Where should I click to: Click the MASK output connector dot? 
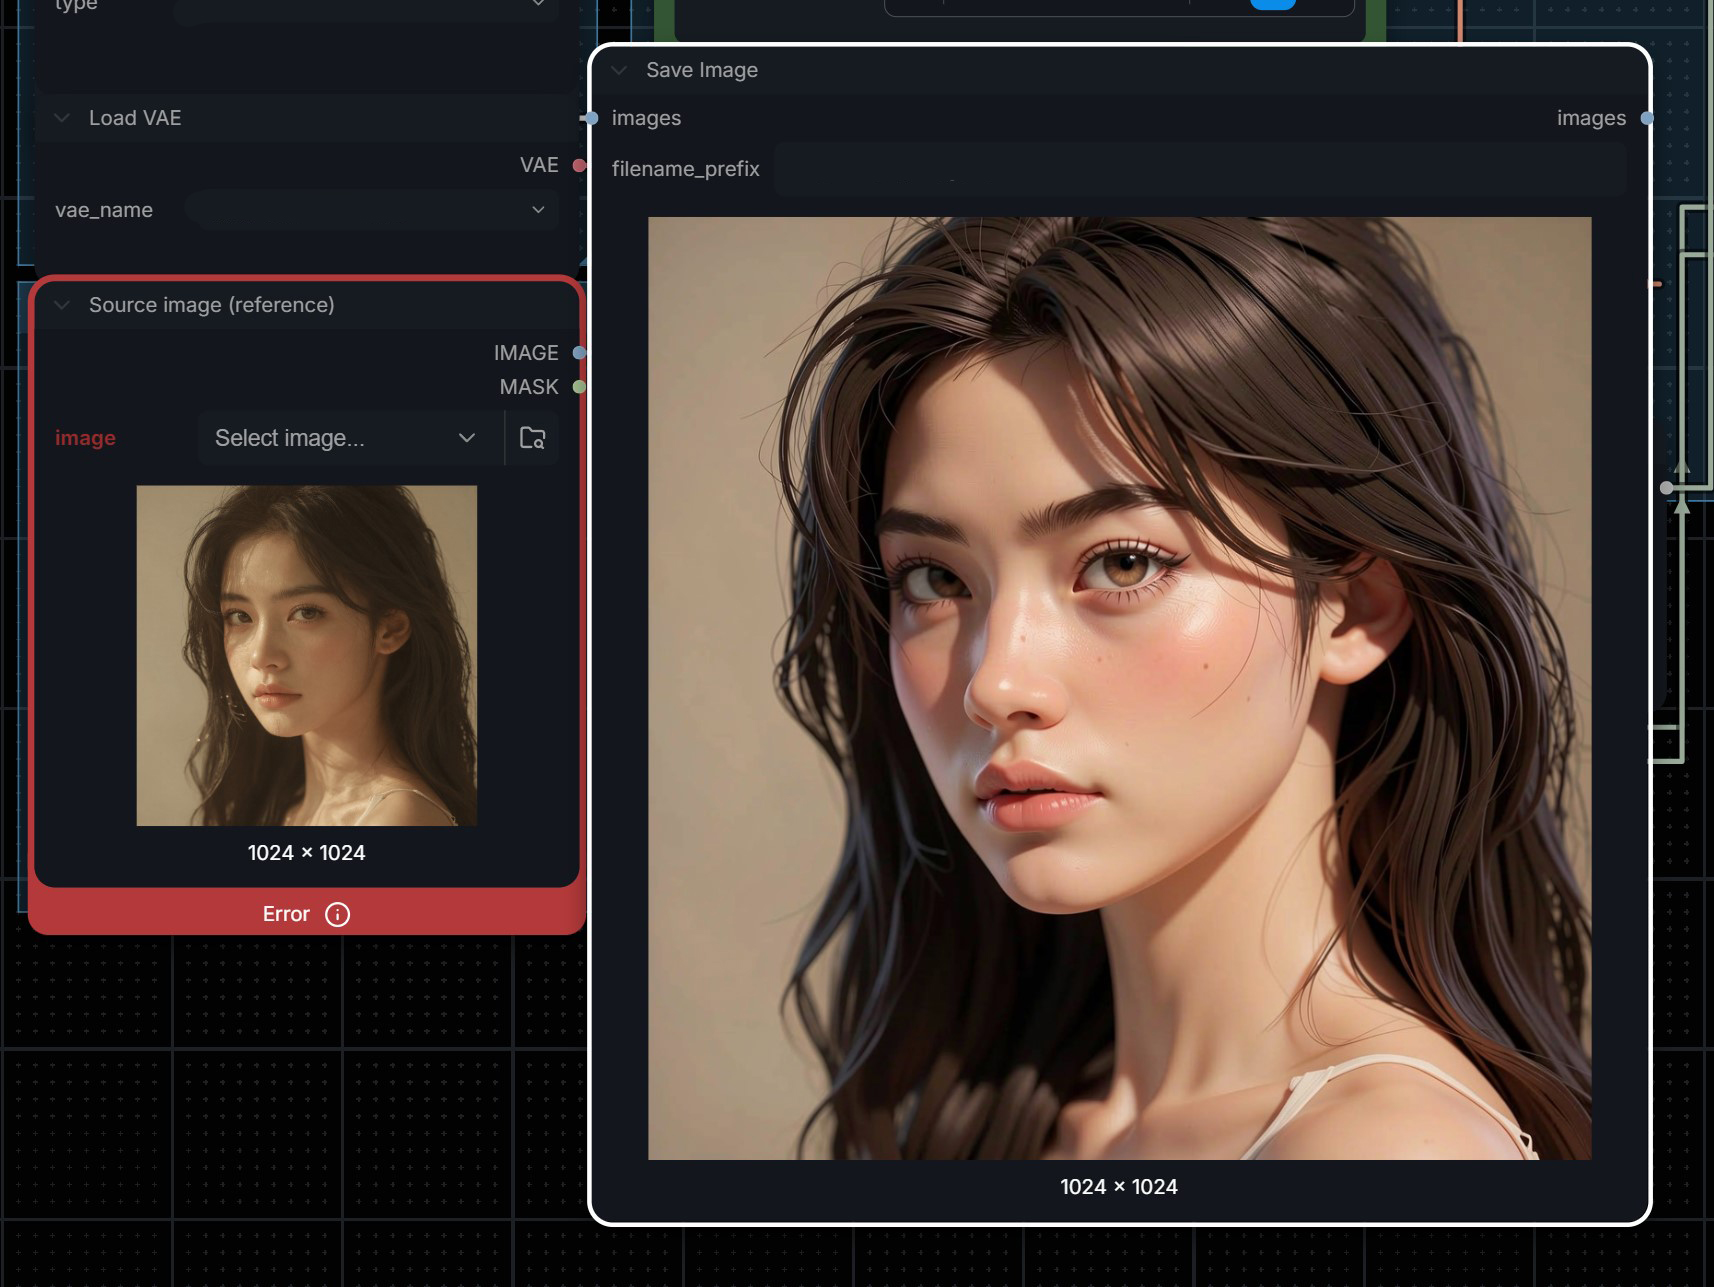[x=579, y=387]
